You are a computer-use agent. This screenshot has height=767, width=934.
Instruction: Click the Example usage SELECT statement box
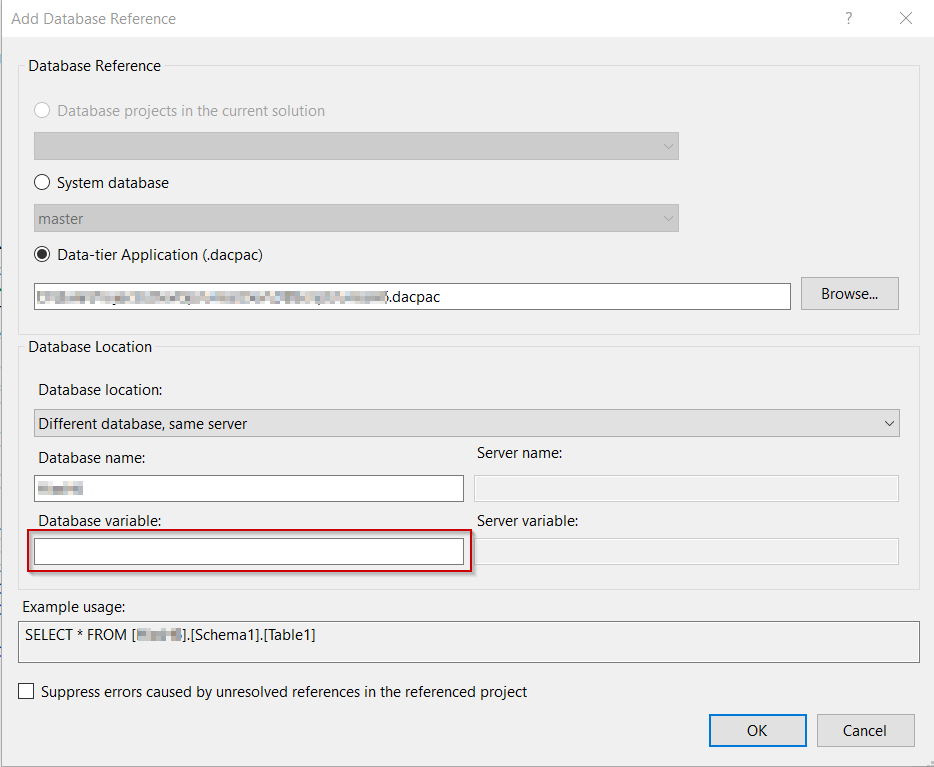468,642
